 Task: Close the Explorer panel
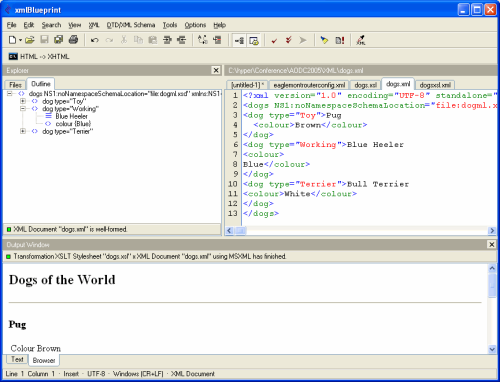click(x=216, y=70)
